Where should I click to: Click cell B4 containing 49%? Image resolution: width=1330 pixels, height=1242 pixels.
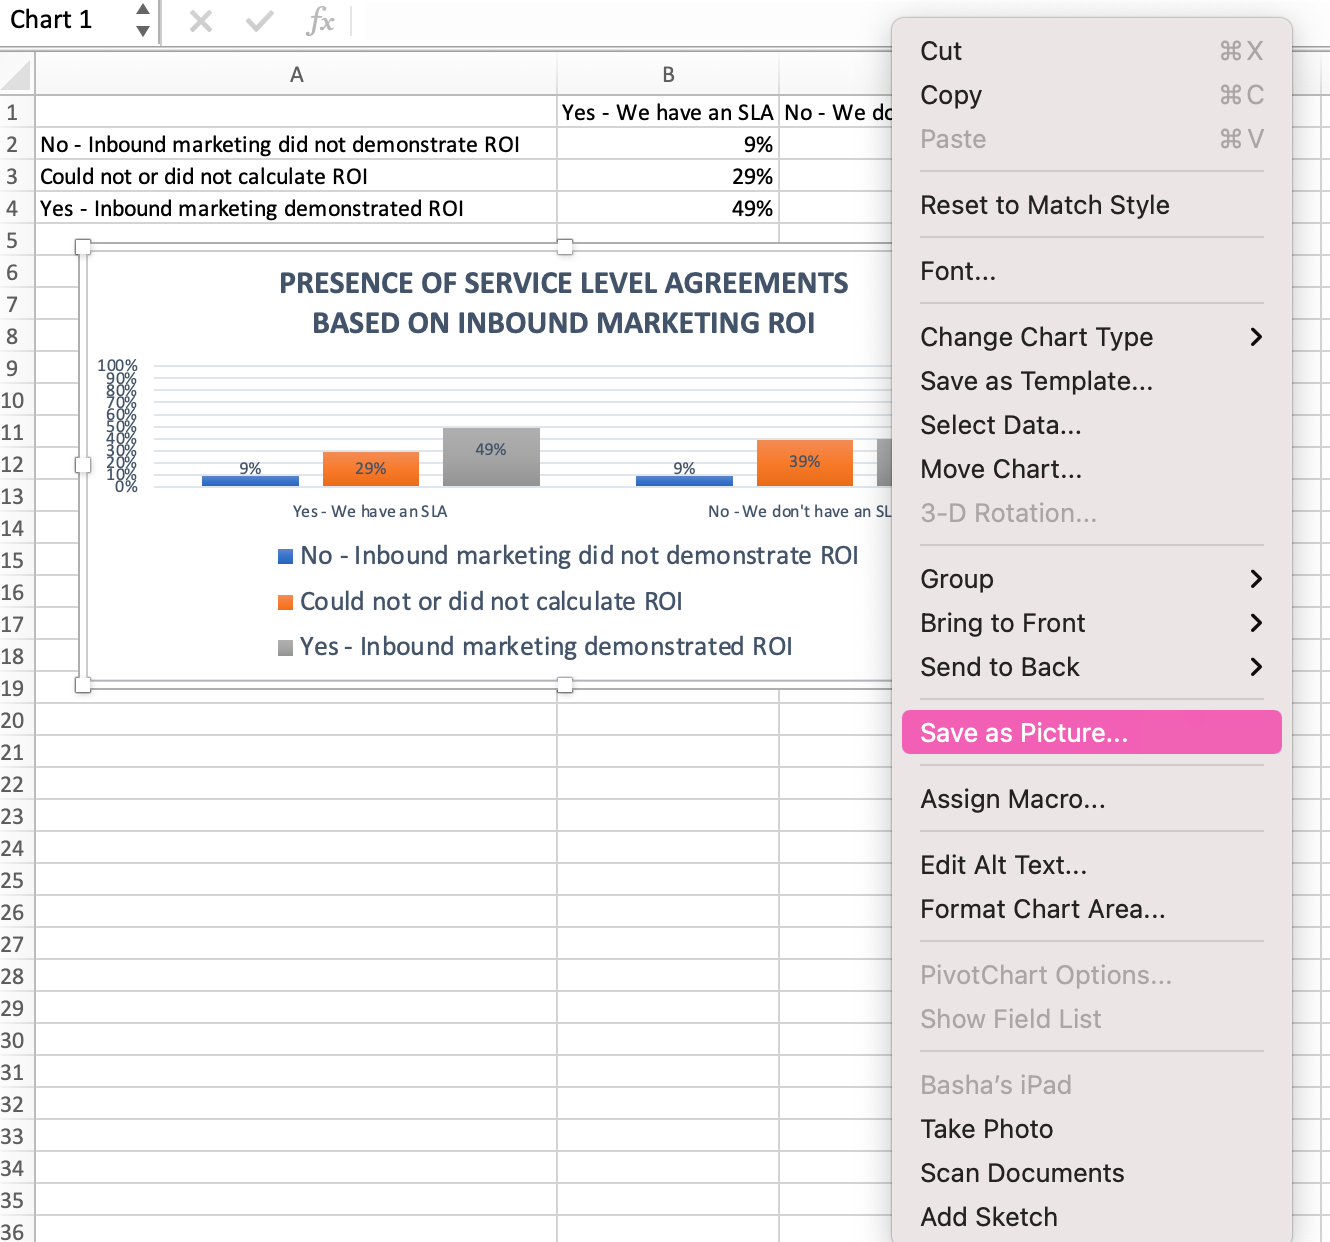coord(668,208)
